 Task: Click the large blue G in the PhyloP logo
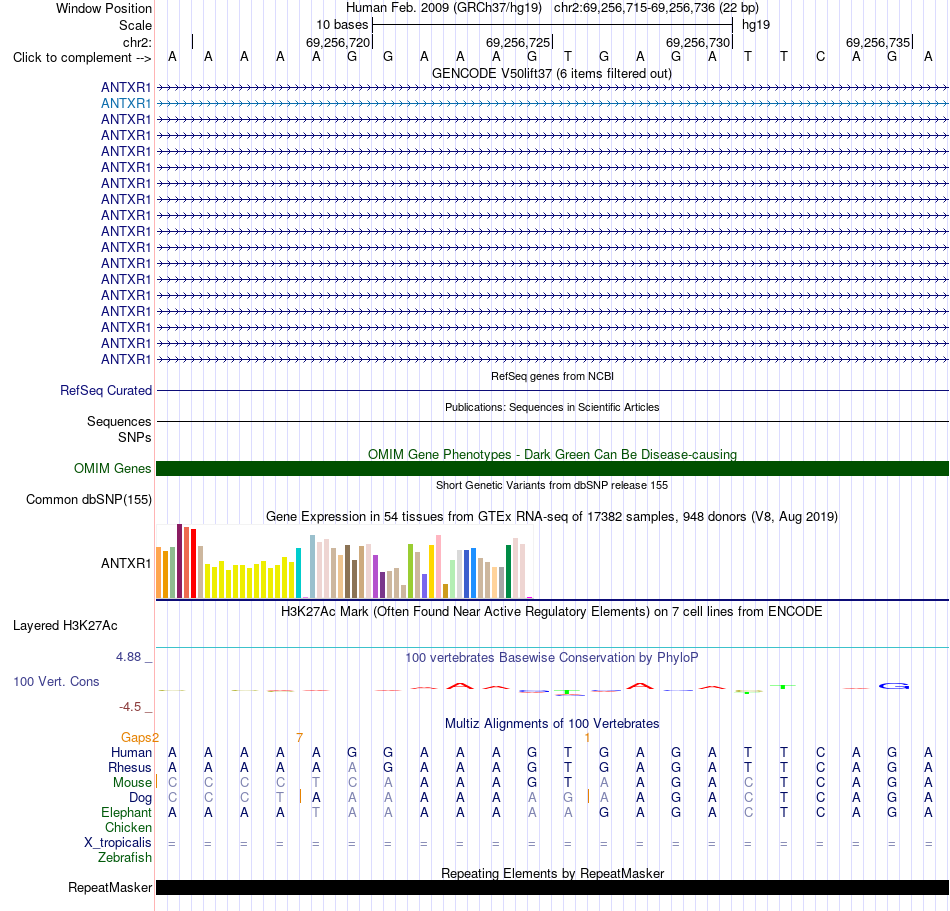[x=894, y=686]
